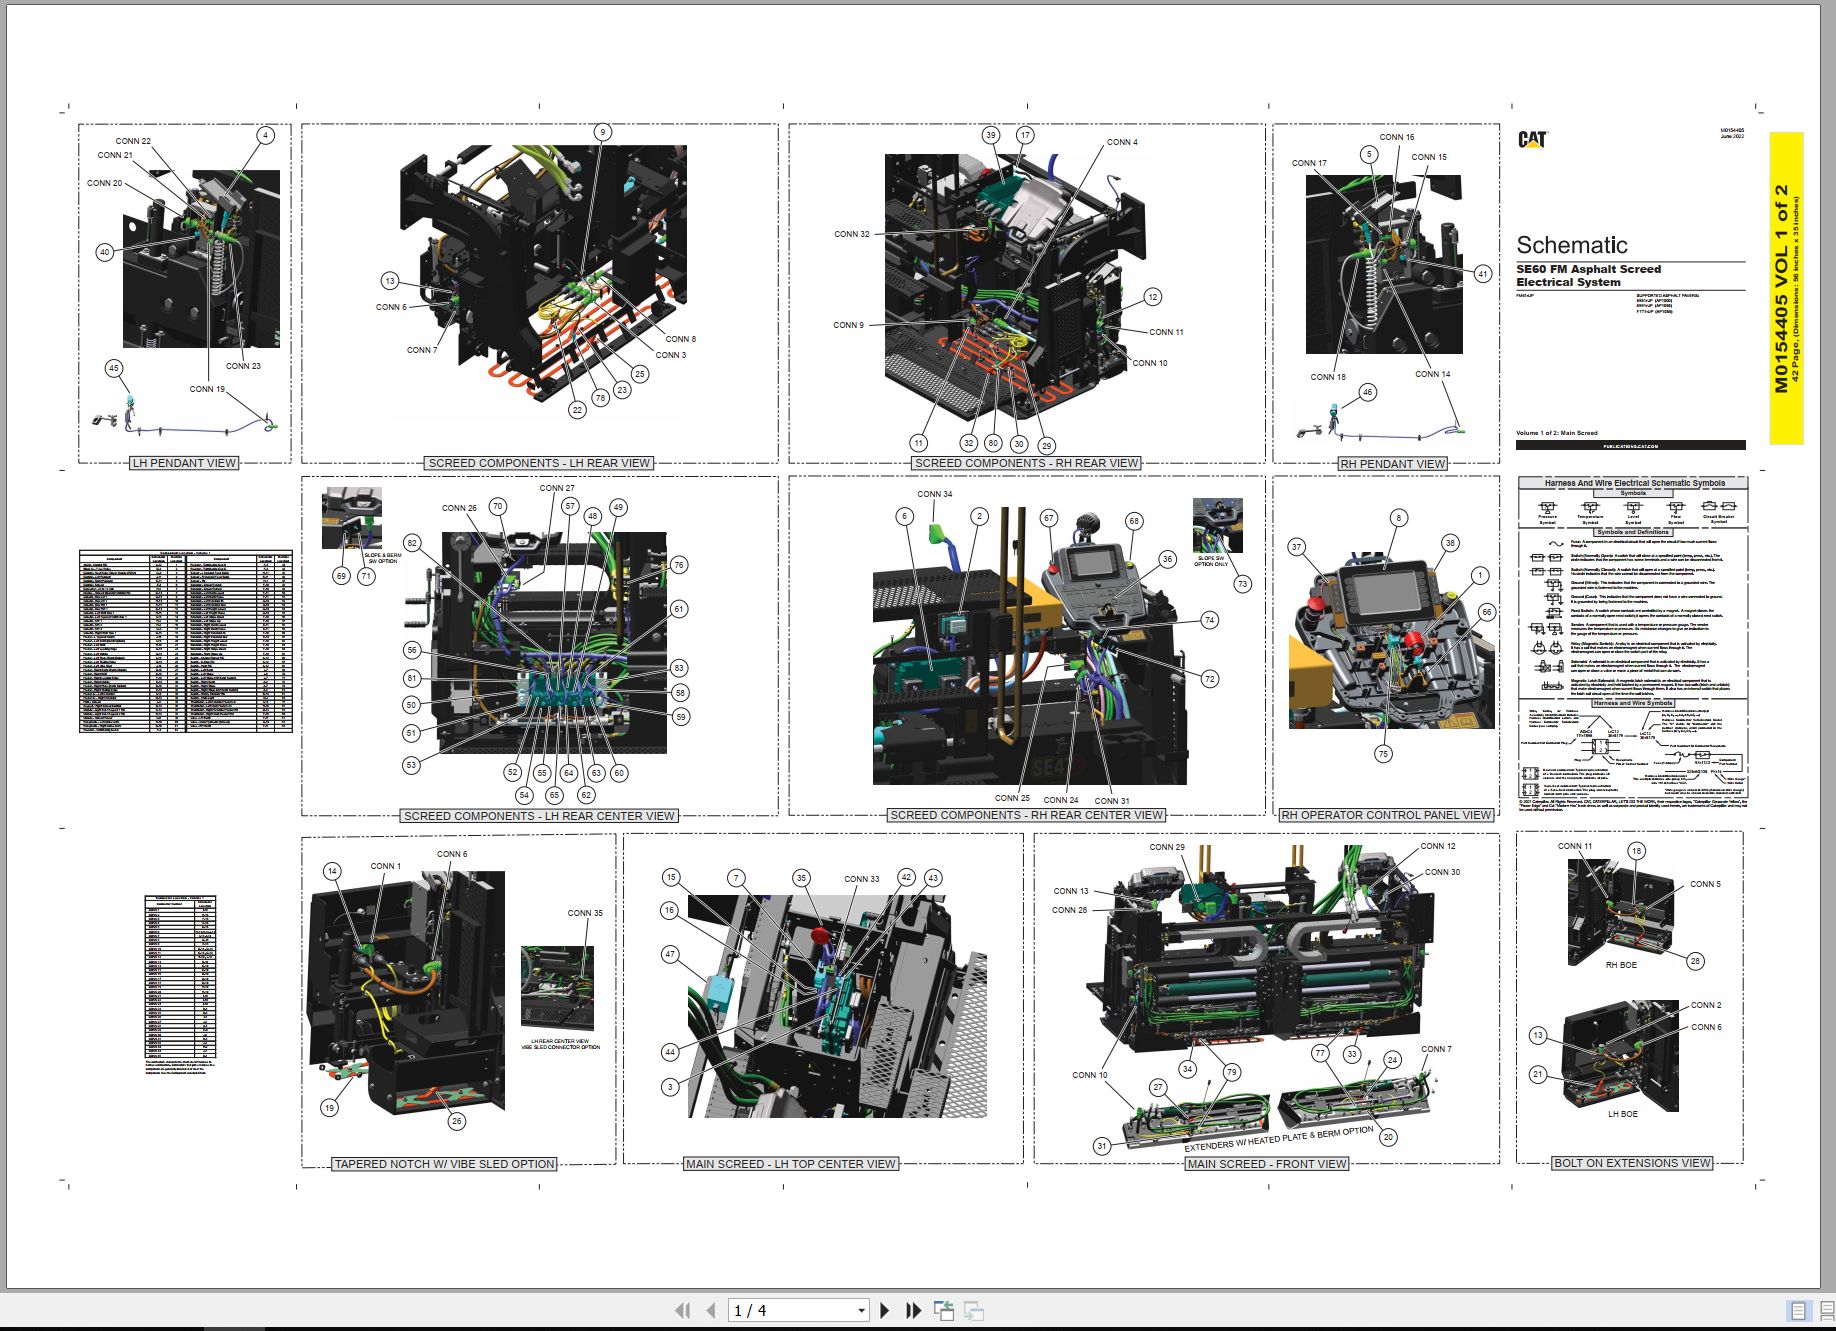1836x1331 pixels.
Task: Click the LH PENDANT VIEW label
Action: point(185,463)
